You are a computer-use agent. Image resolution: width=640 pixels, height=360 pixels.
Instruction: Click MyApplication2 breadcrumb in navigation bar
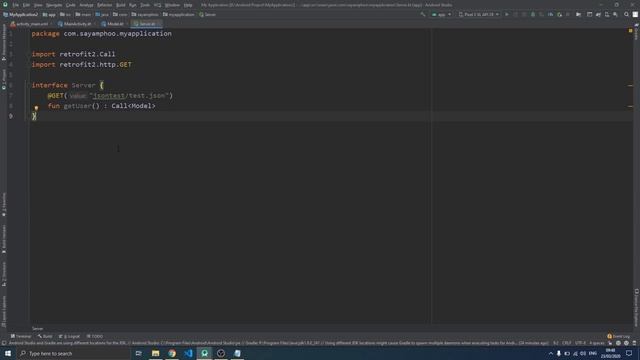point(20,14)
